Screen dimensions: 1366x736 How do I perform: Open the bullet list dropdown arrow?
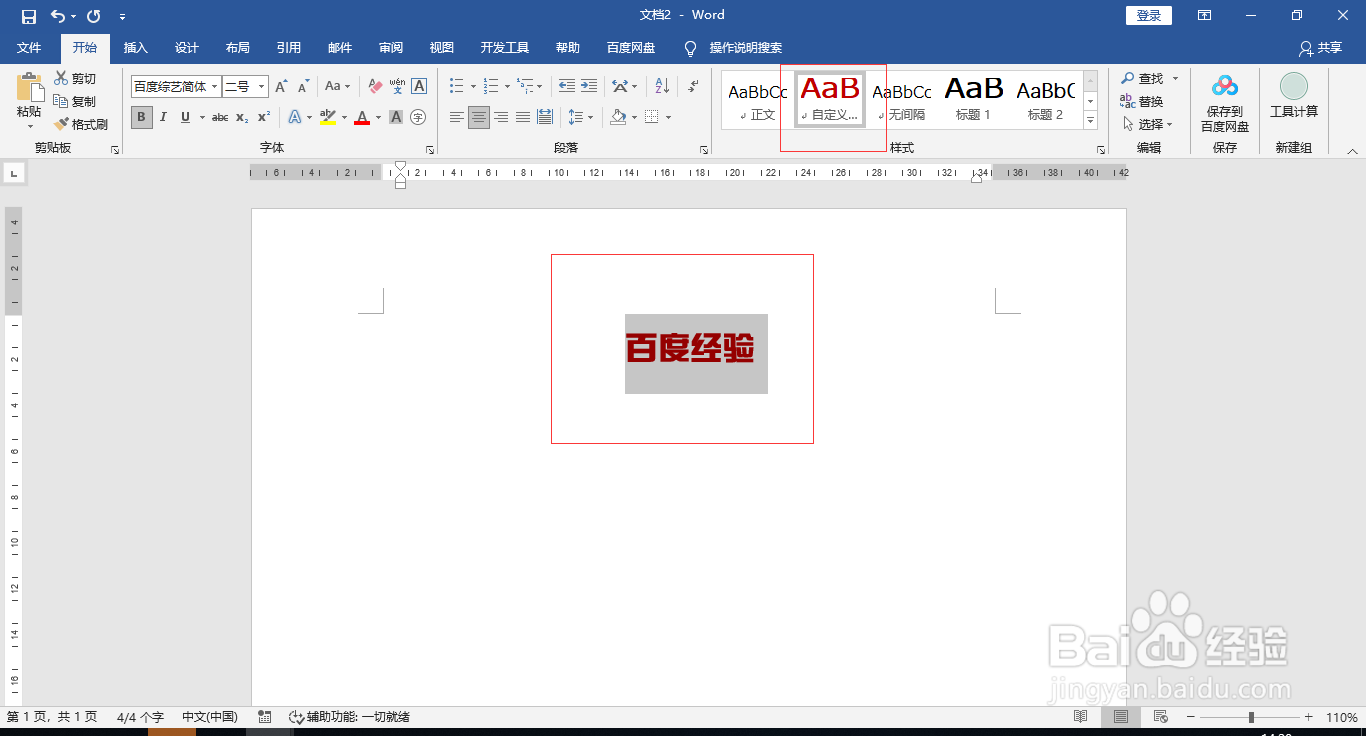(x=473, y=87)
